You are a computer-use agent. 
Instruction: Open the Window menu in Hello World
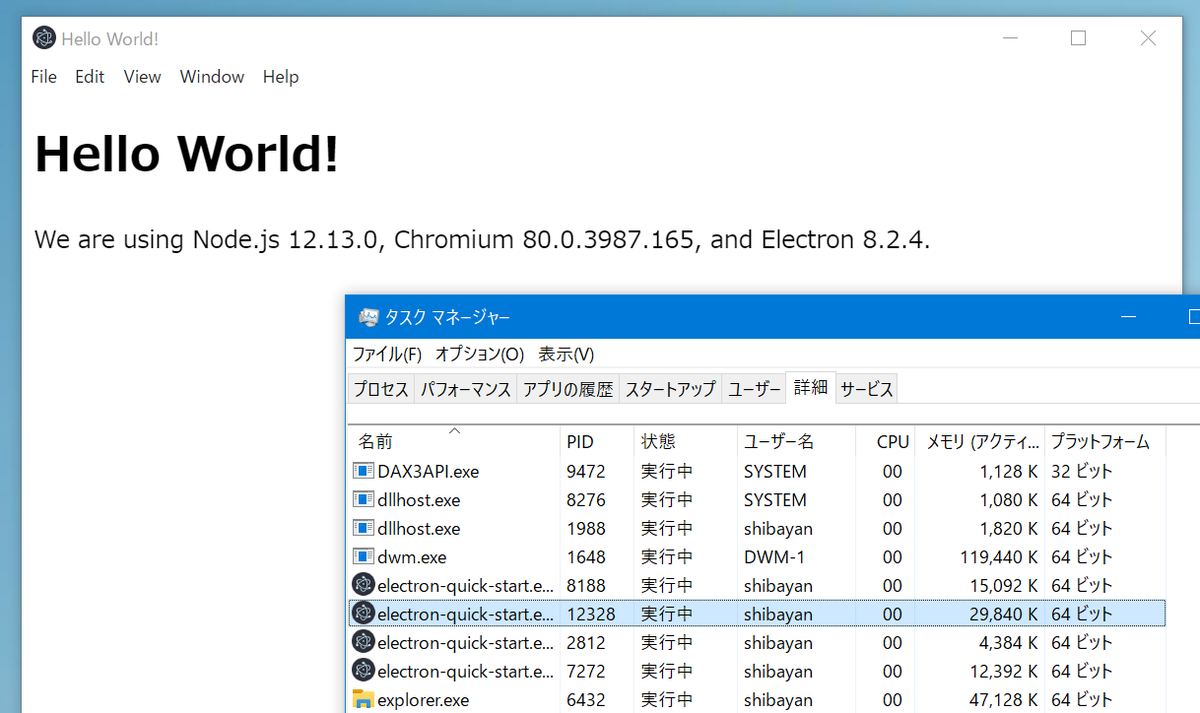tap(212, 77)
